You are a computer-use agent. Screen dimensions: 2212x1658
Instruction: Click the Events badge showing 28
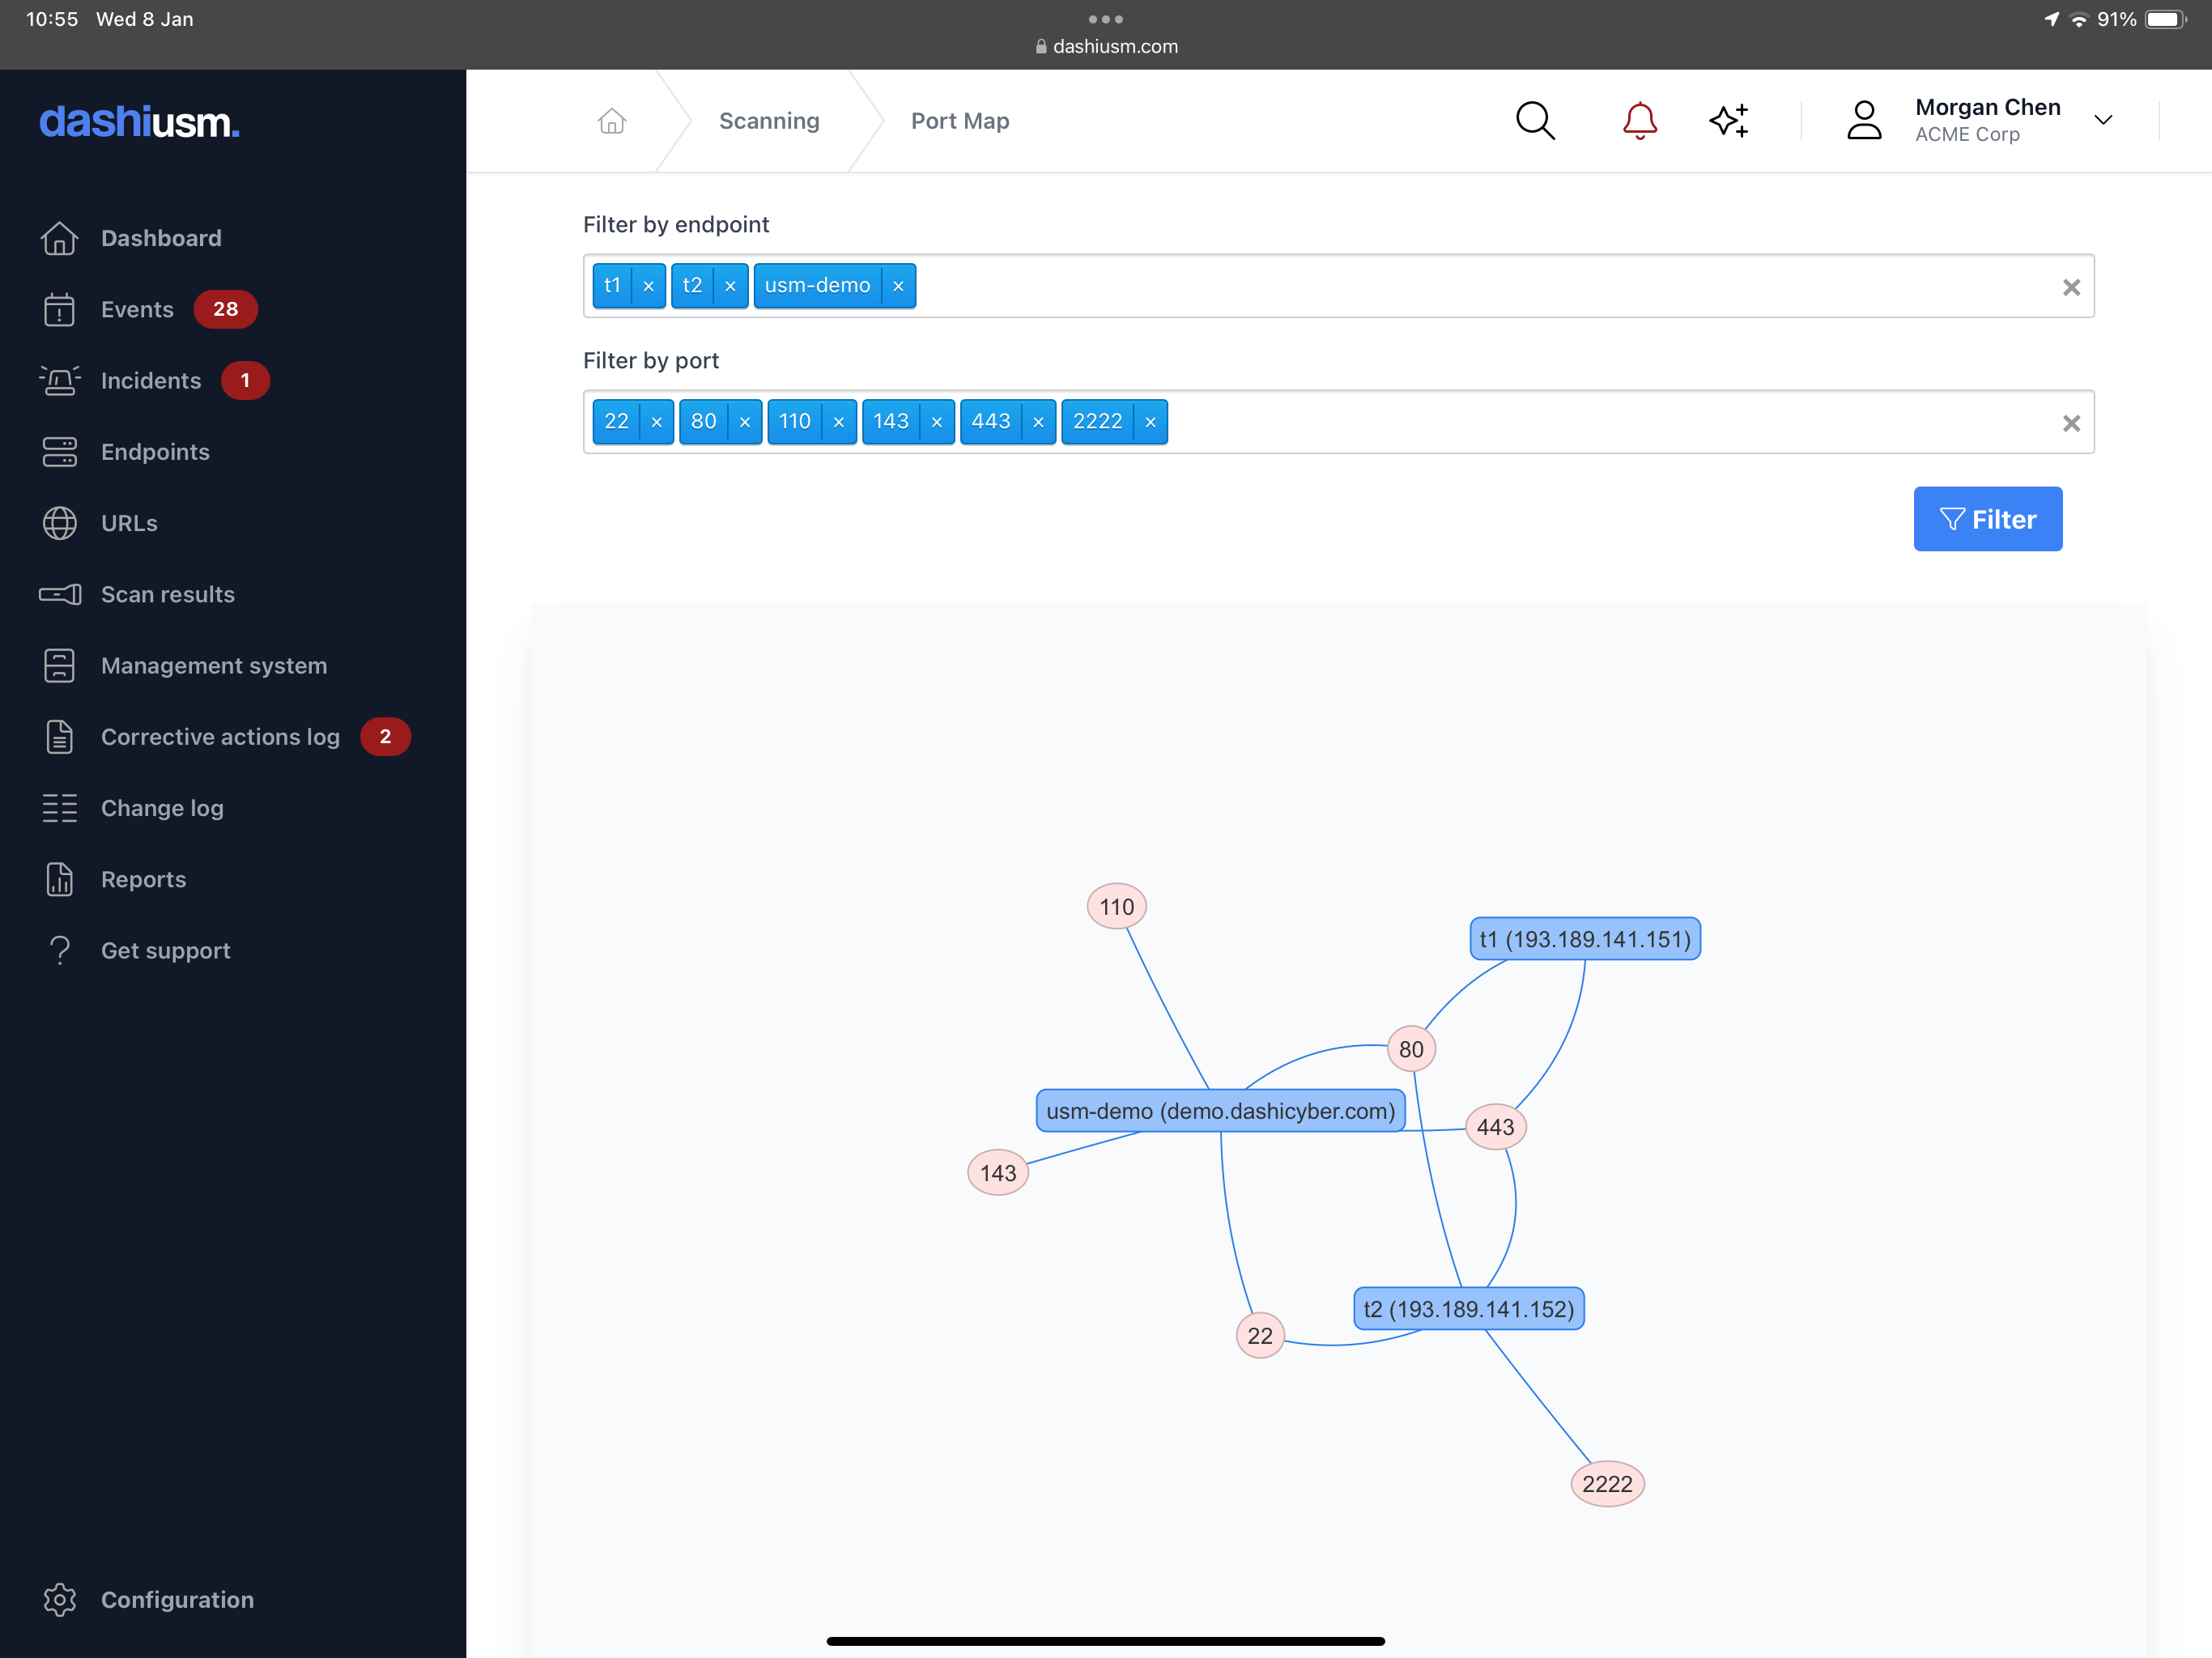[x=223, y=308]
